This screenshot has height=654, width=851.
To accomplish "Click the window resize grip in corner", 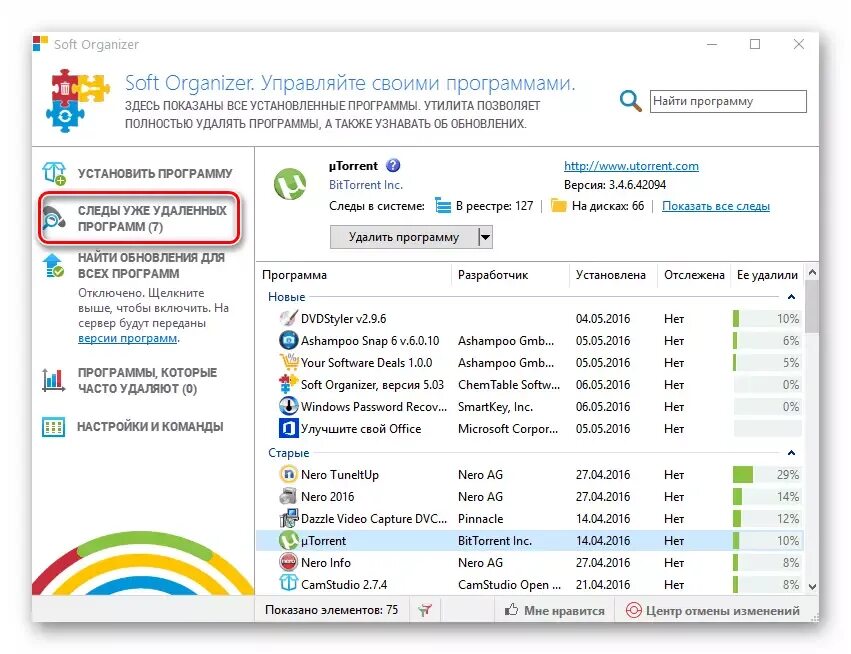I will tap(815, 618).
